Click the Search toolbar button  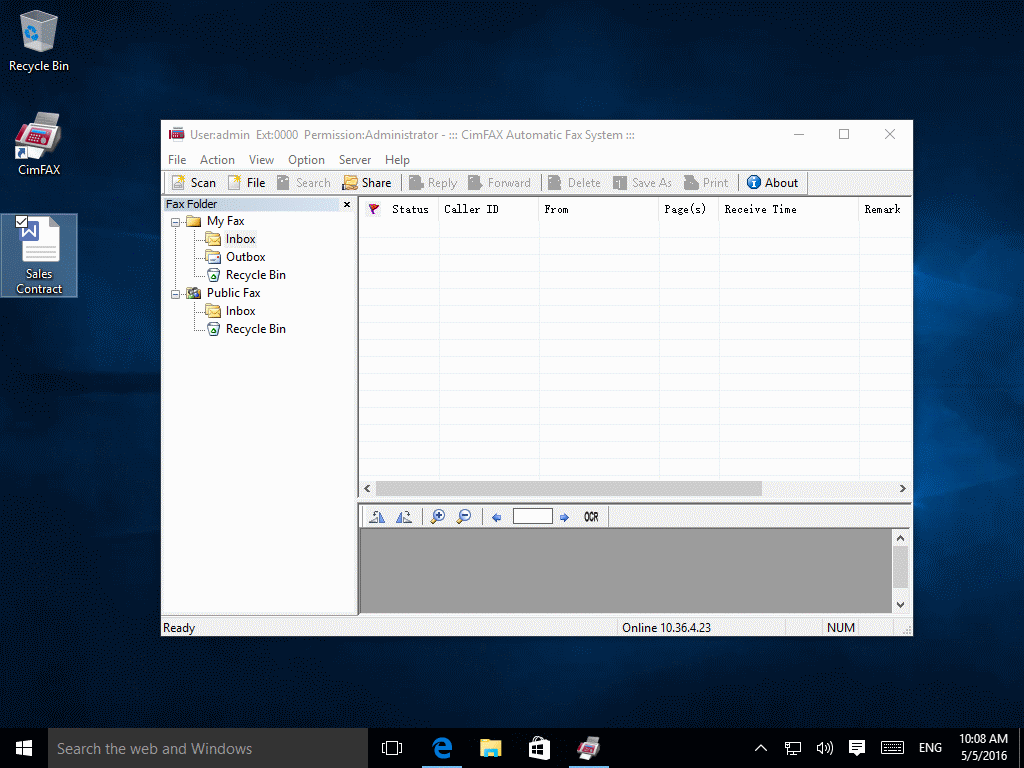(x=304, y=183)
